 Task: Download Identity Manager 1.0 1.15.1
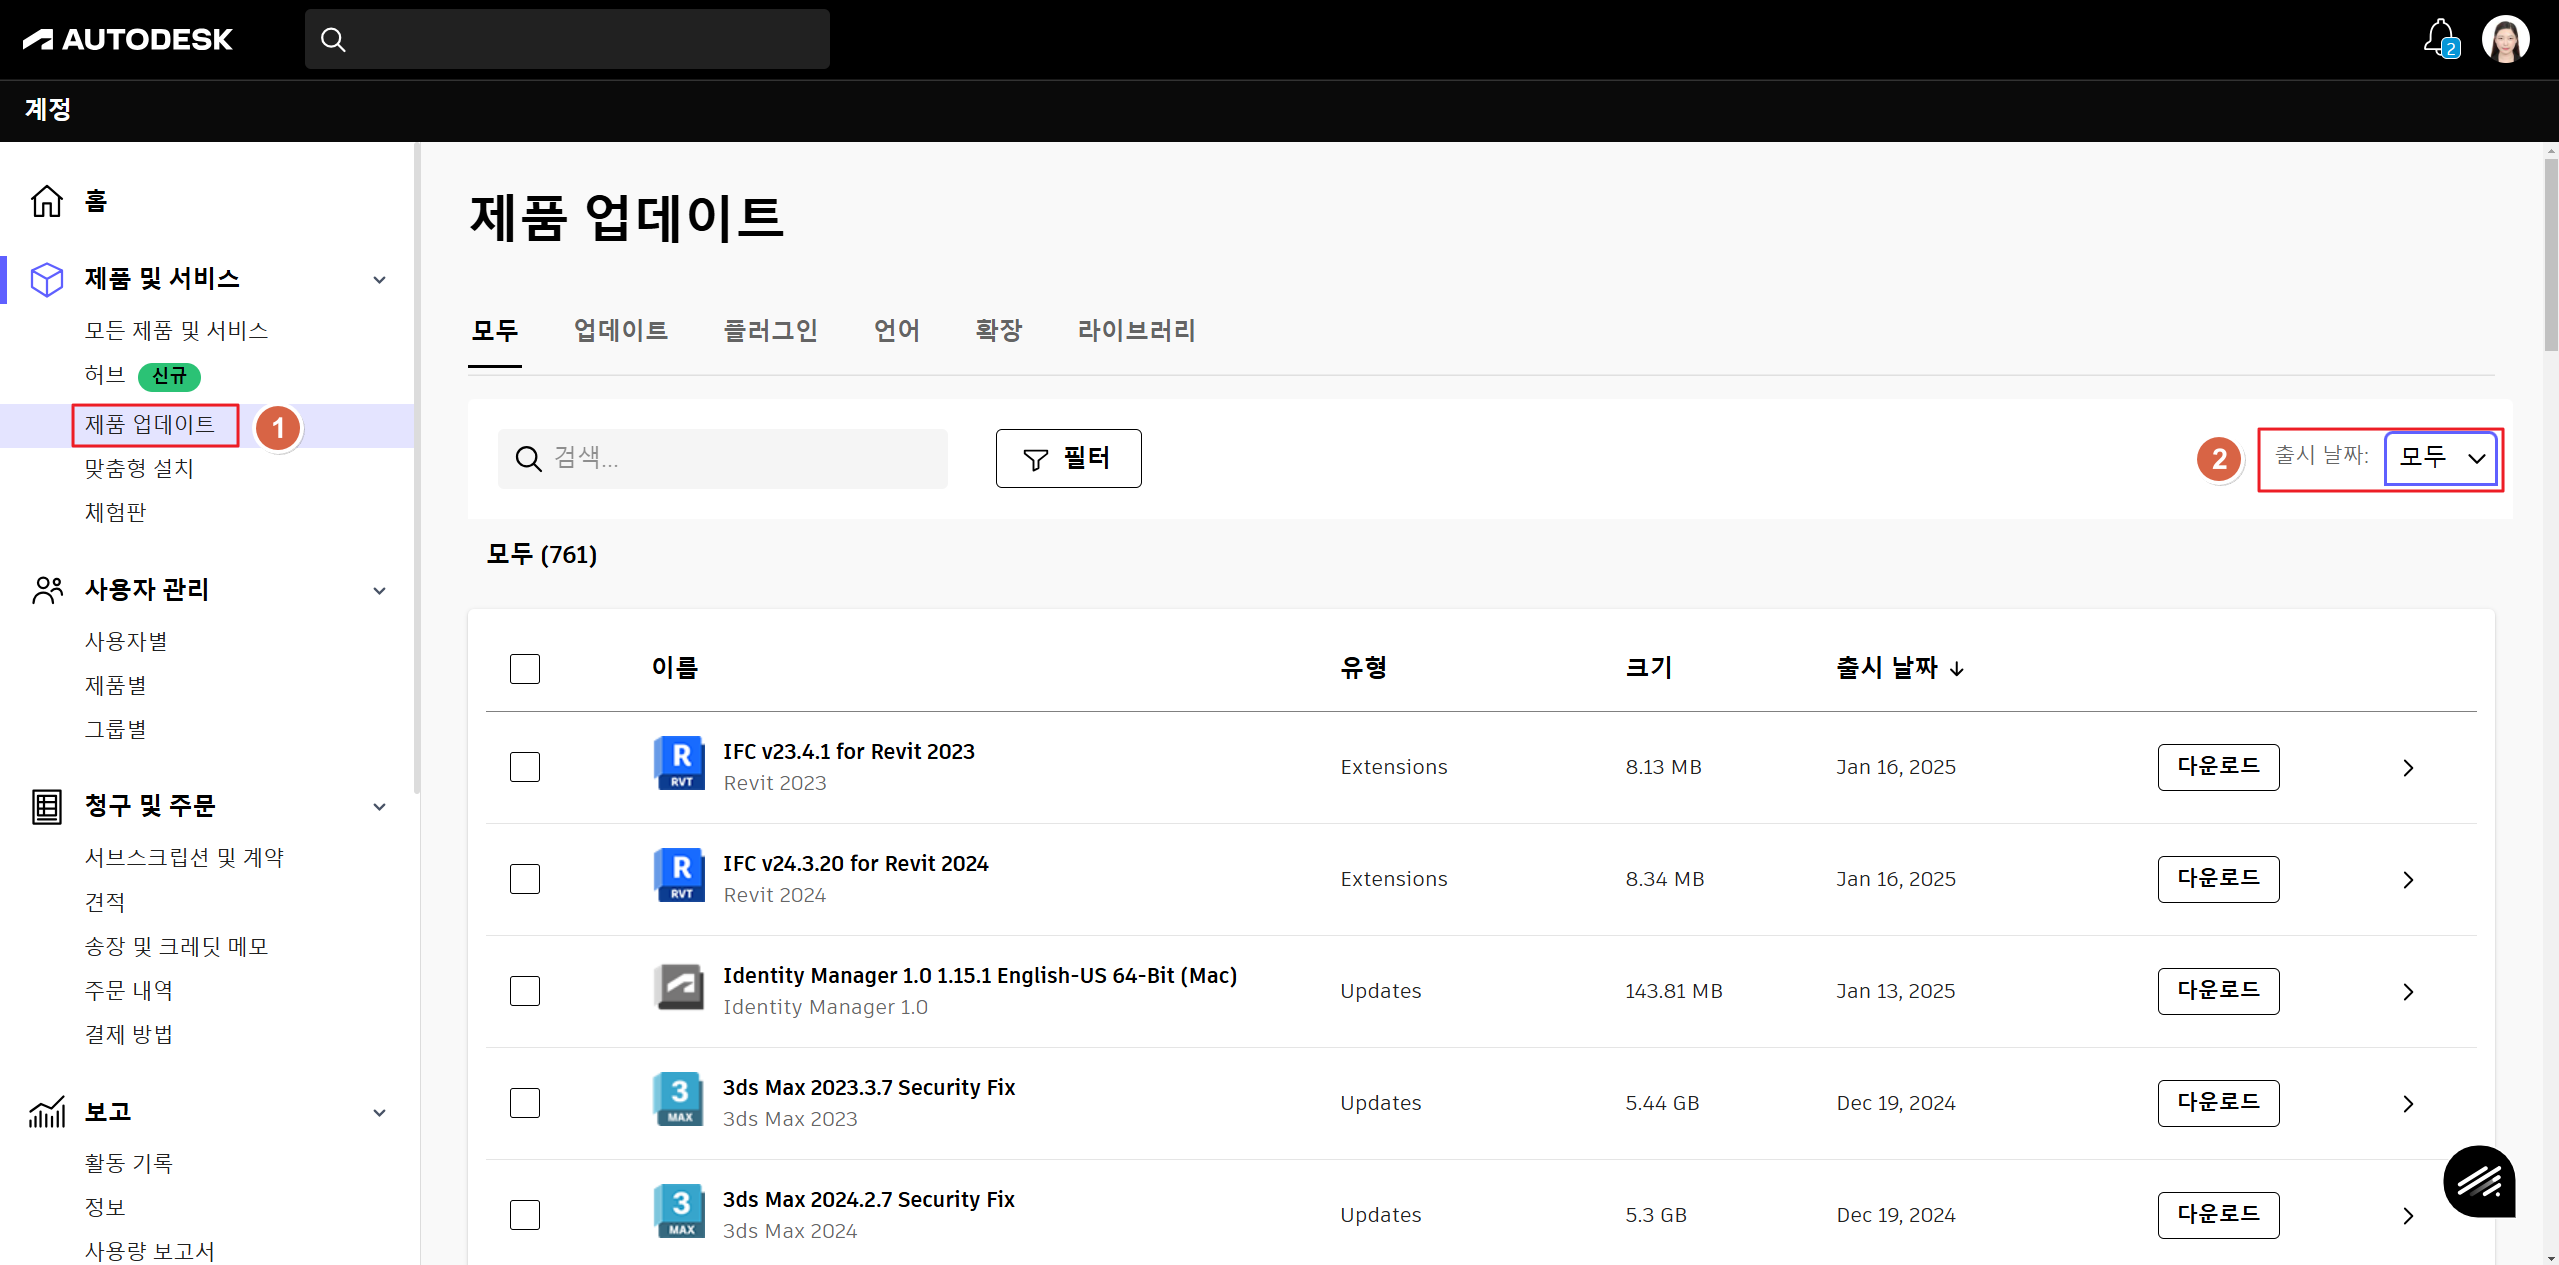pos(2218,991)
